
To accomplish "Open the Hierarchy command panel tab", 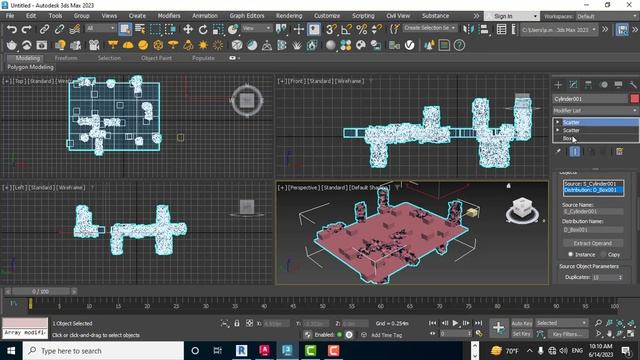I will (588, 85).
